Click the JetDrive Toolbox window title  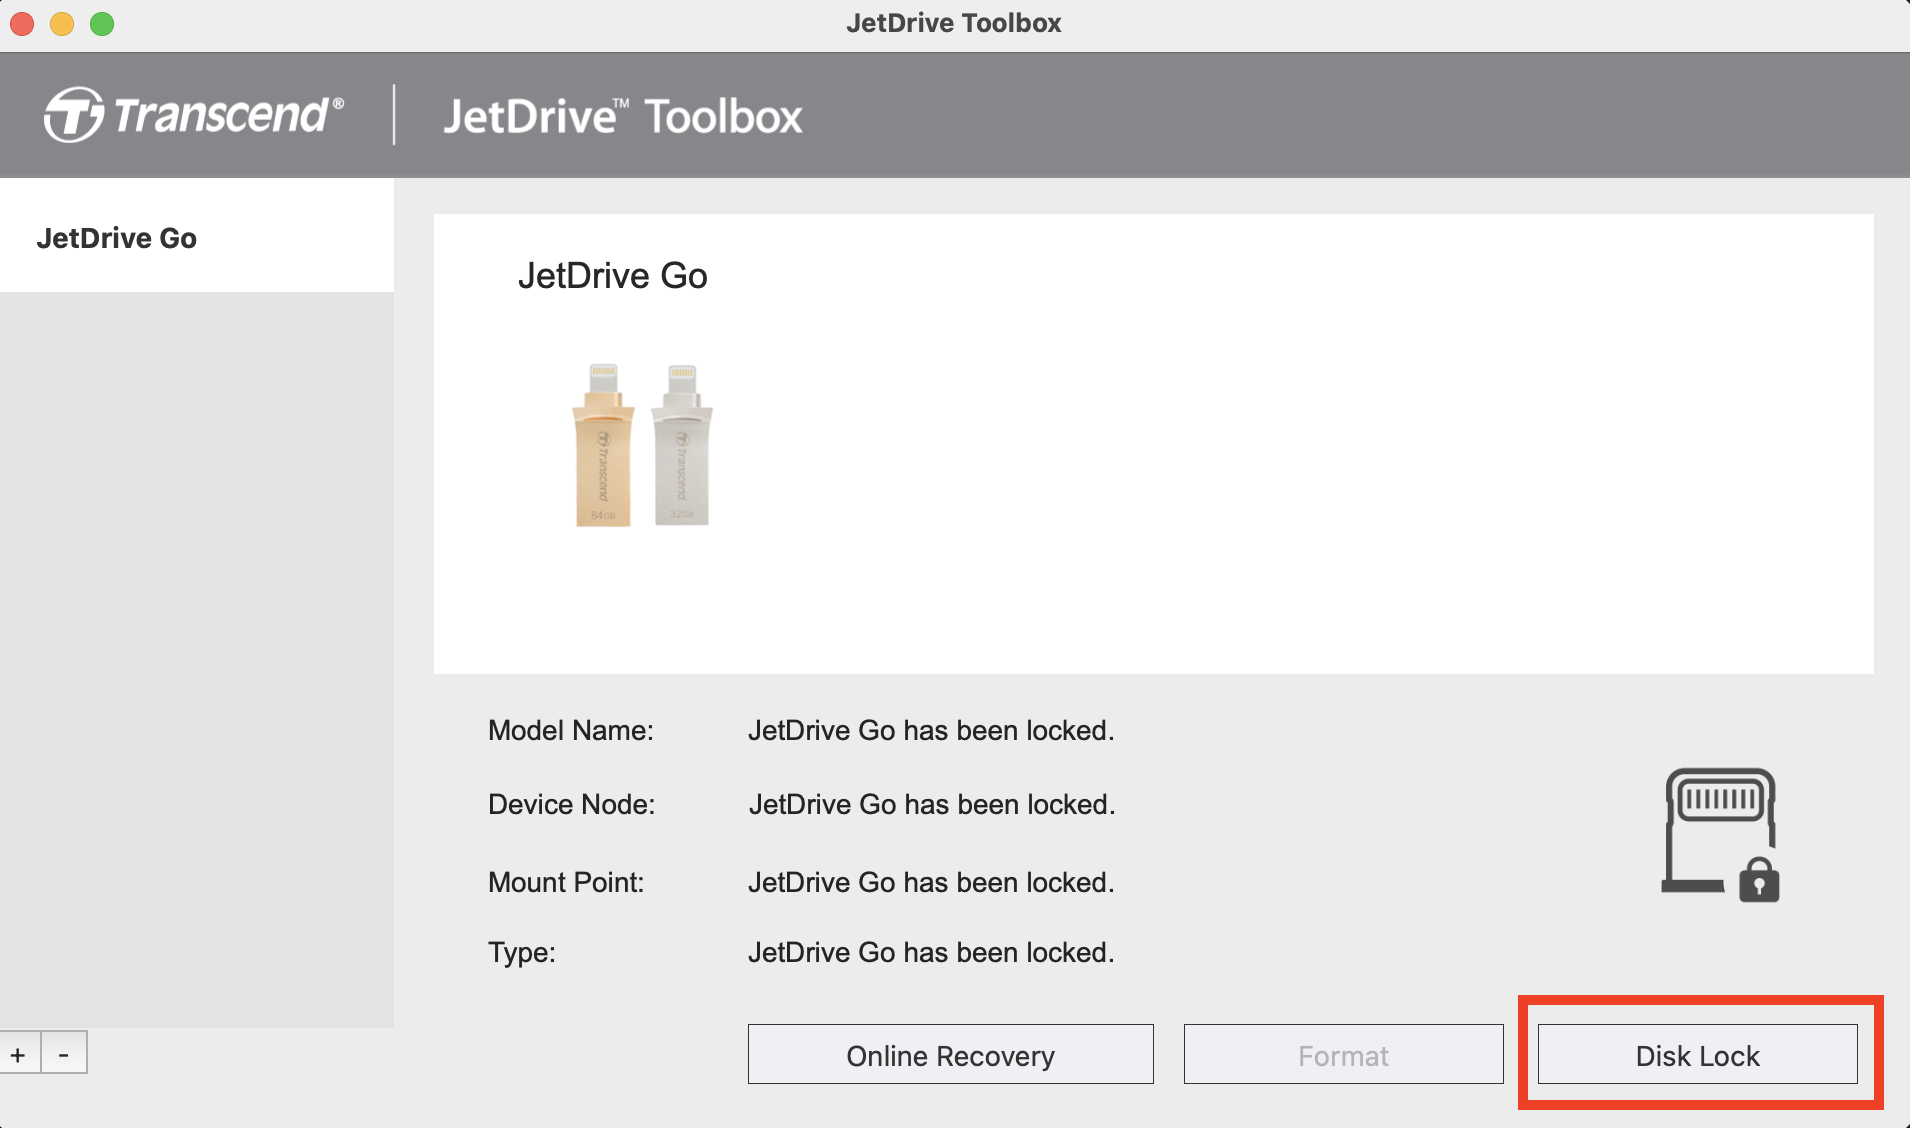point(953,23)
